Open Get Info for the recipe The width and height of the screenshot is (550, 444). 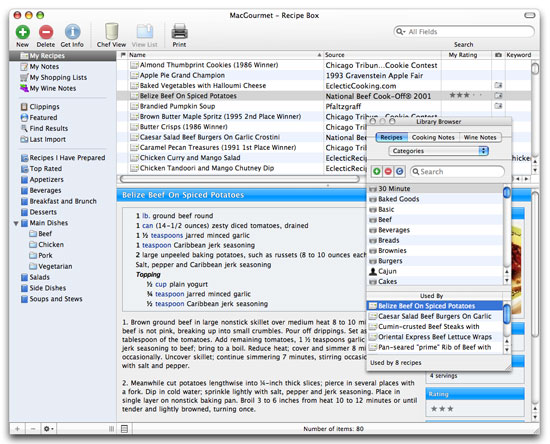tap(72, 32)
